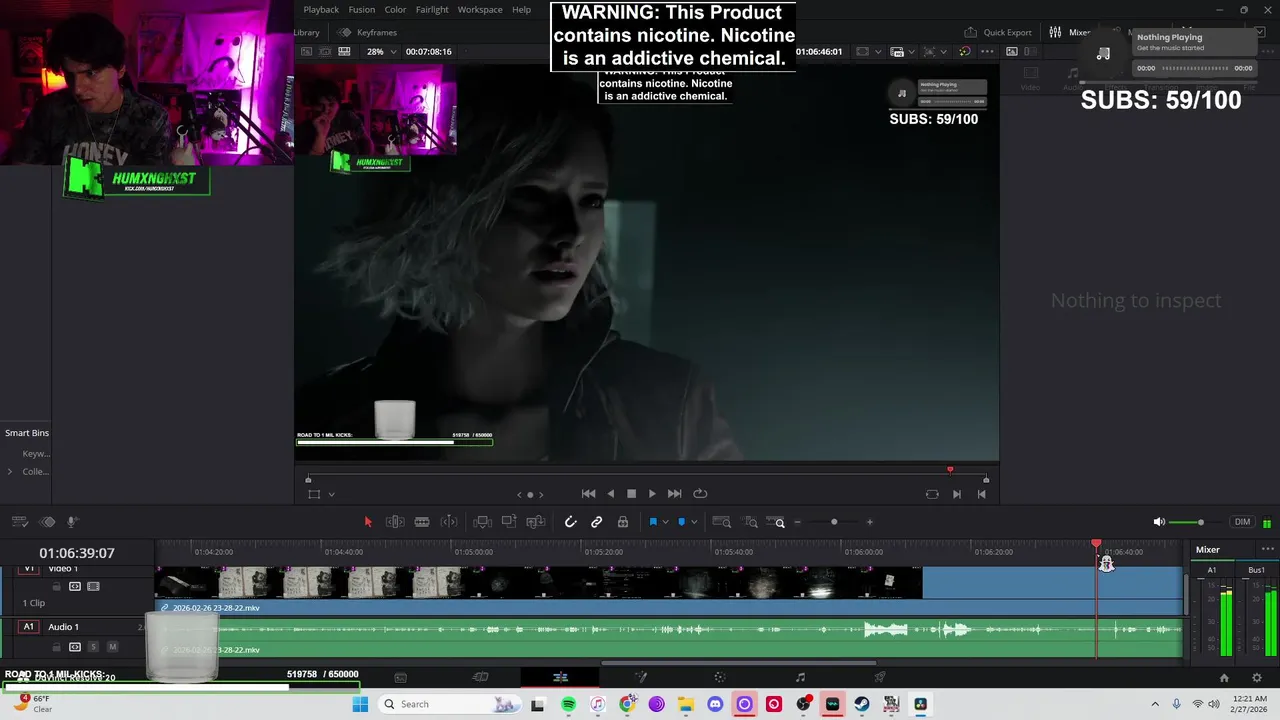
Task: Click the timeline zoom out minus
Action: [797, 522]
